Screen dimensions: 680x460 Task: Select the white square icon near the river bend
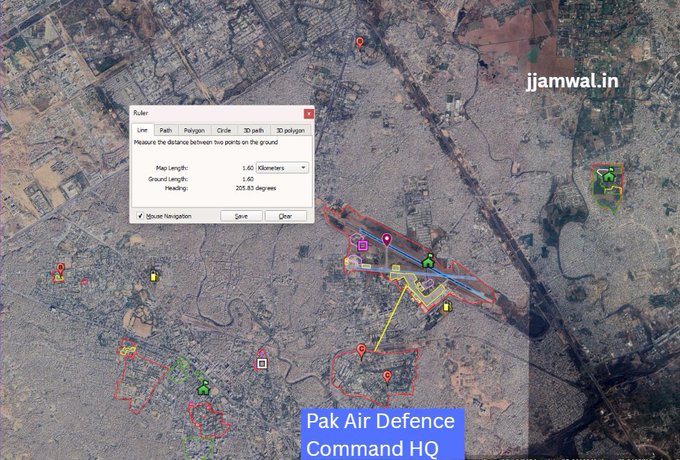coord(262,363)
